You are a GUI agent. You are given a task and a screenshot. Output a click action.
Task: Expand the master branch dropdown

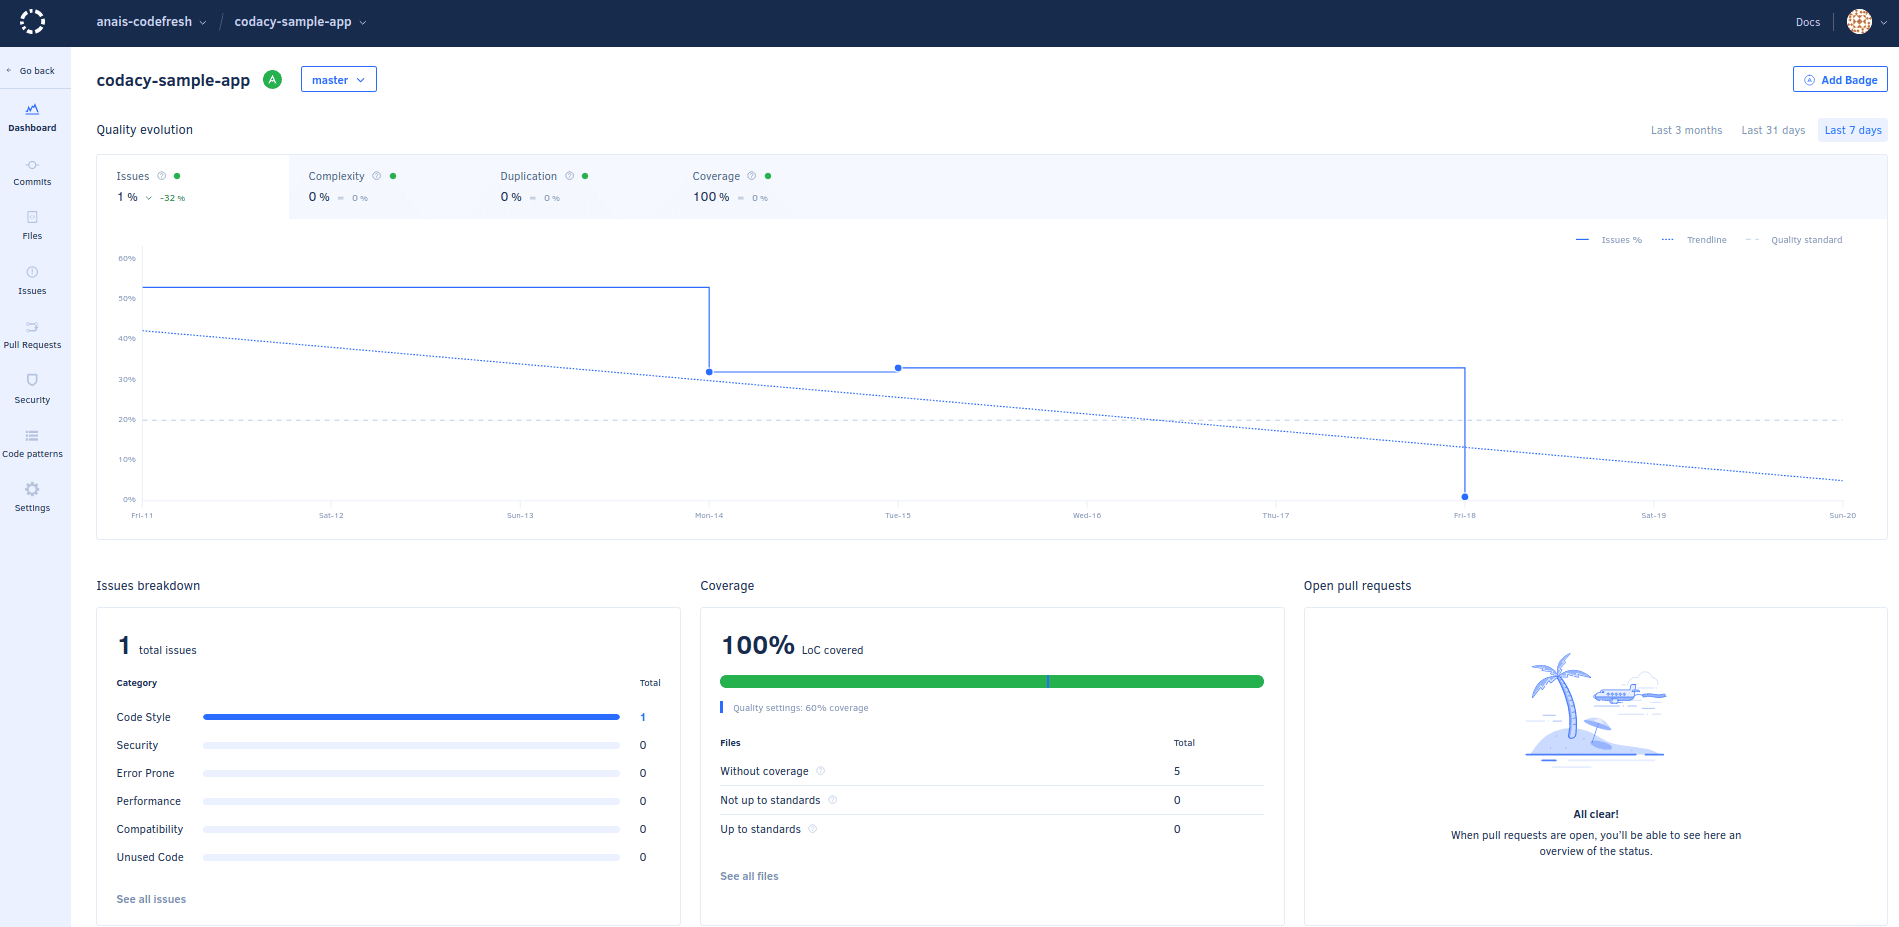coord(338,80)
